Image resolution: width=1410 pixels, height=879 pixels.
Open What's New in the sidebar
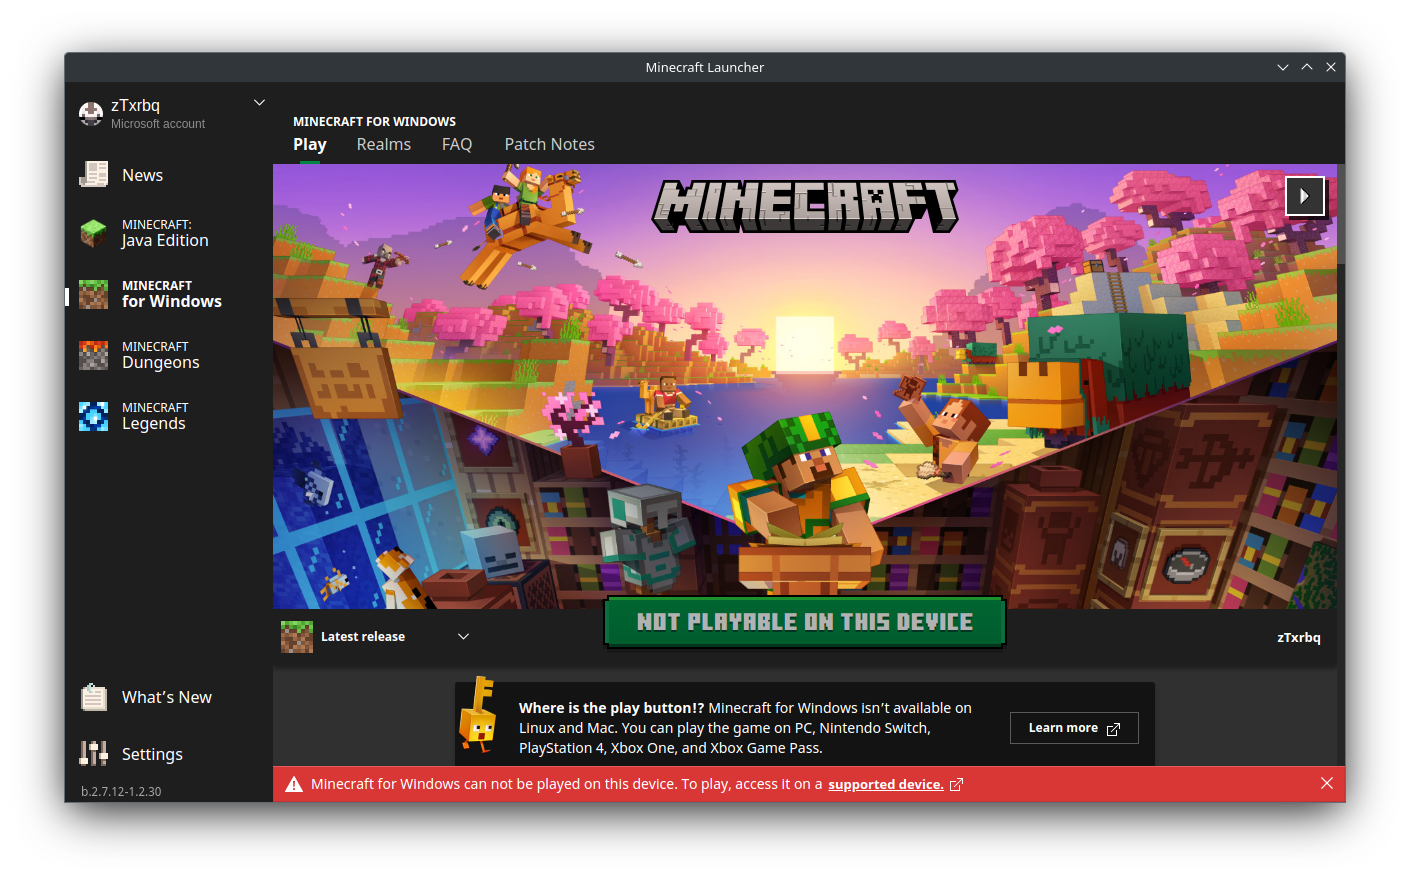[x=169, y=697]
